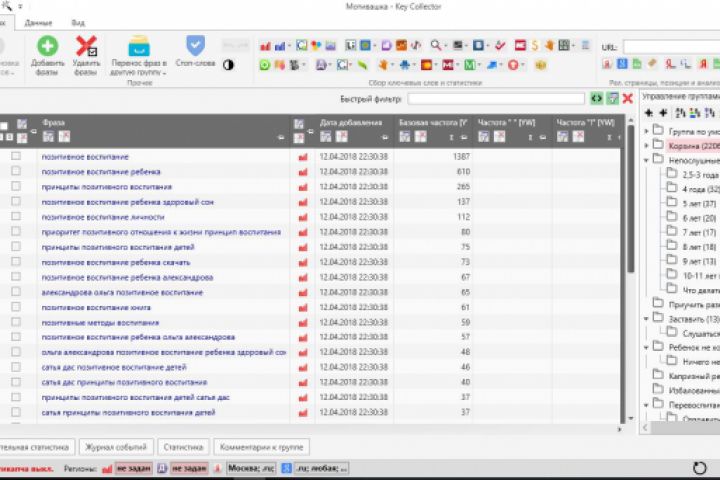Click into the URL input field

point(671,46)
